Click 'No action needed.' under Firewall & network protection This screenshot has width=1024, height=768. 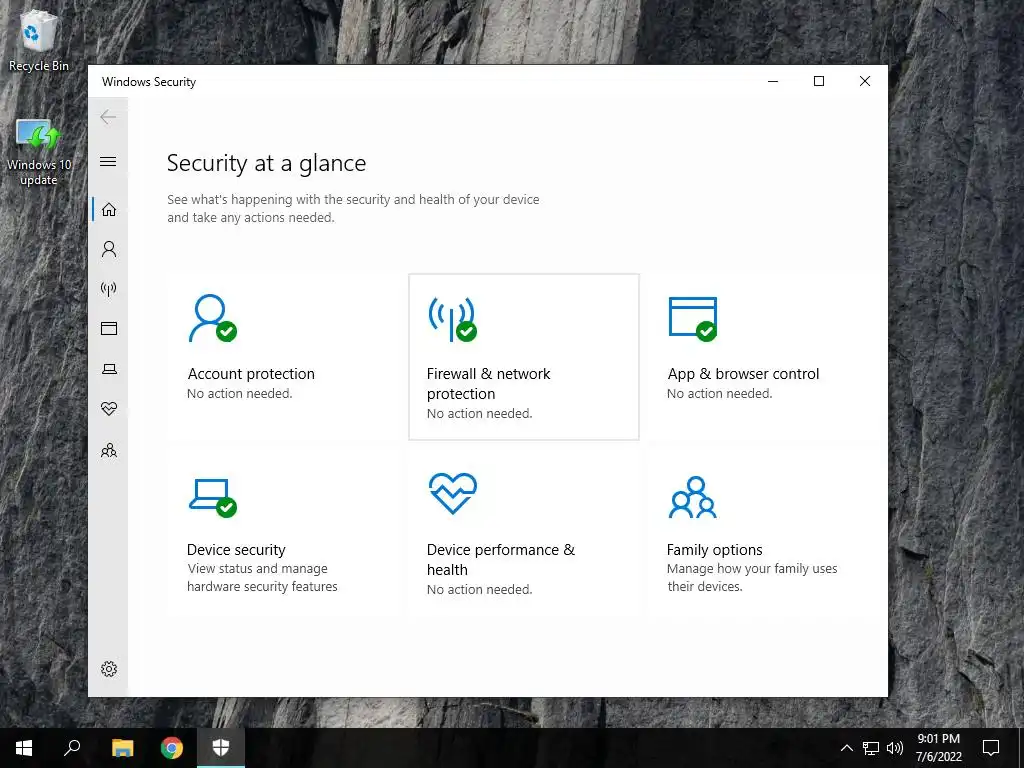point(479,413)
